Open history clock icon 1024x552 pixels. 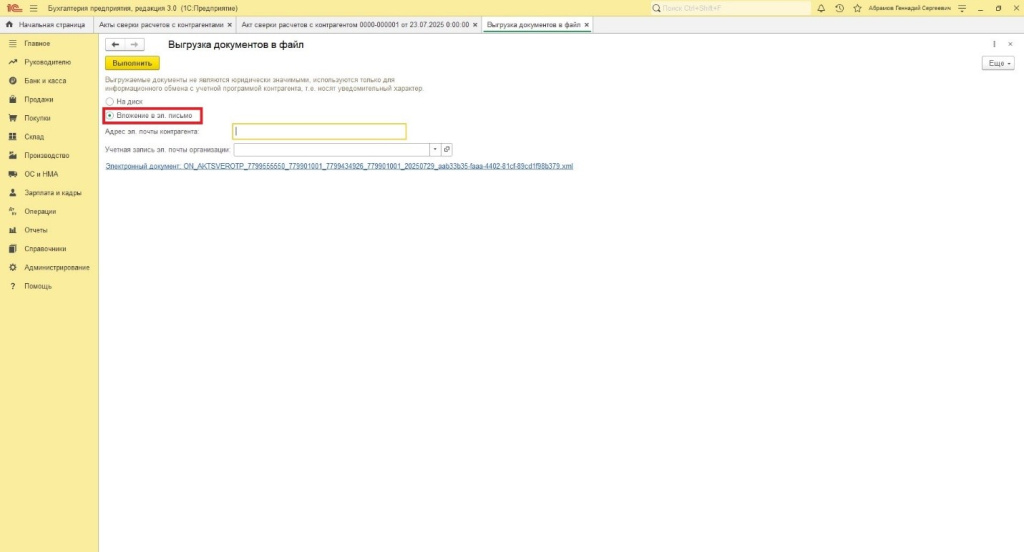(839, 8)
